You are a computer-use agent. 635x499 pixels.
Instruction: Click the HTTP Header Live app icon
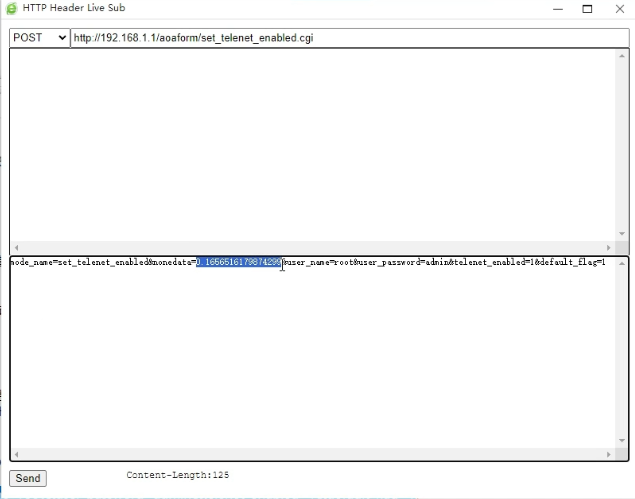coord(11,9)
